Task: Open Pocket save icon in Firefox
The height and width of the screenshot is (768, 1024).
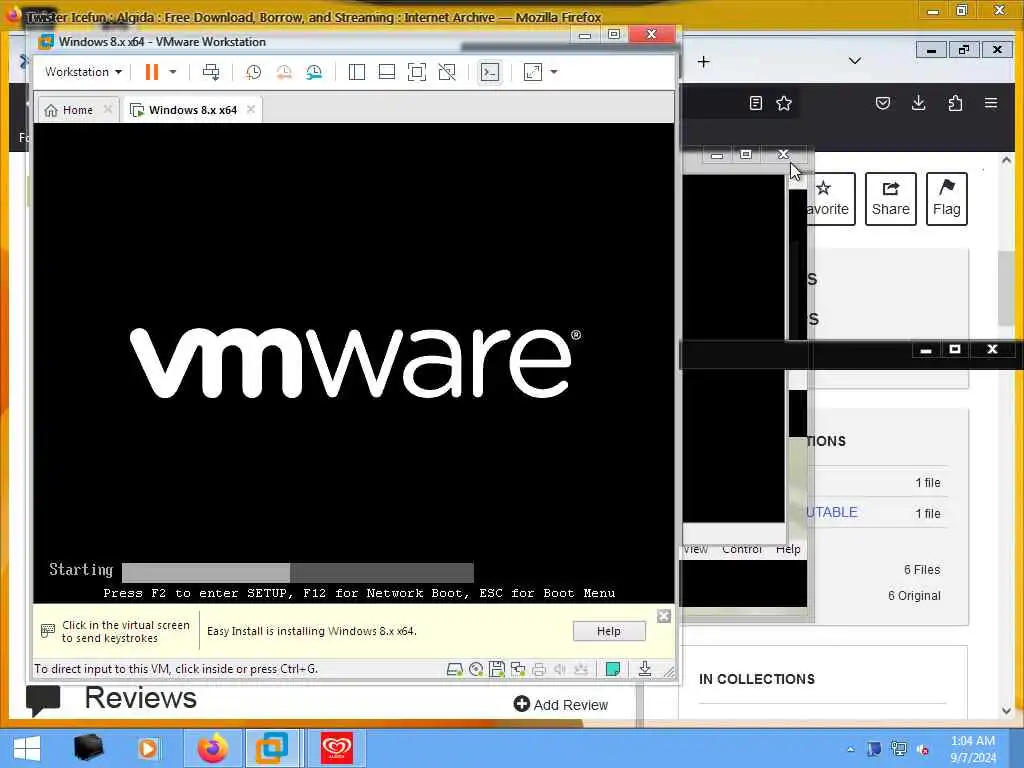Action: [883, 103]
